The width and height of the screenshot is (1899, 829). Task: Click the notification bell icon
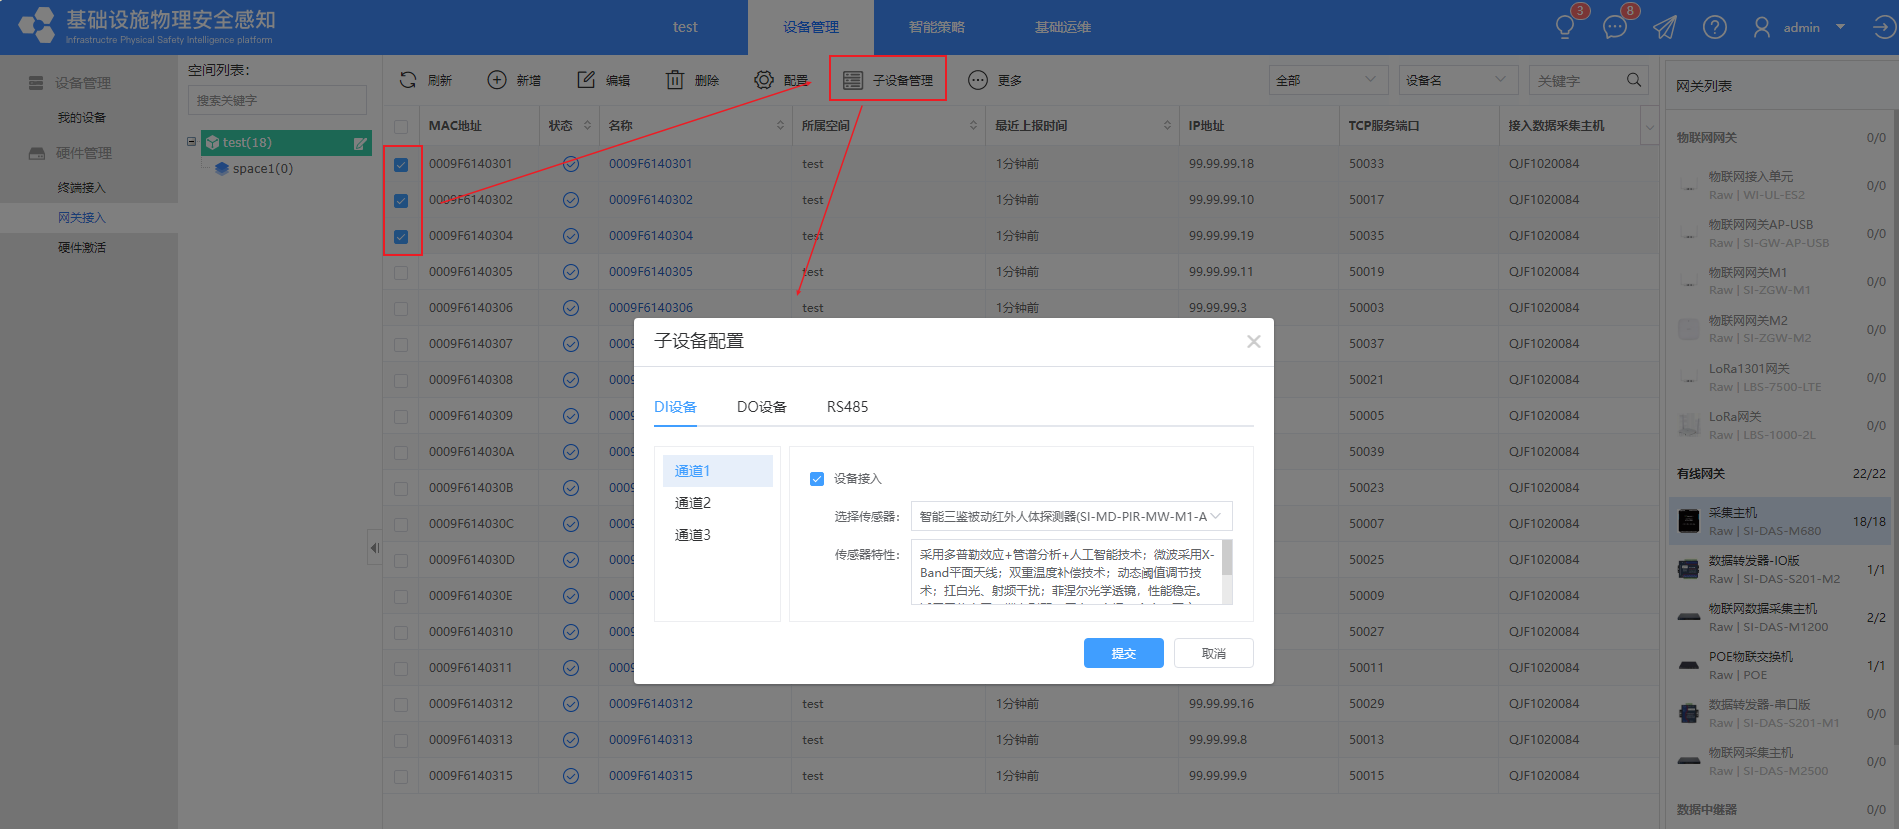1565,27
